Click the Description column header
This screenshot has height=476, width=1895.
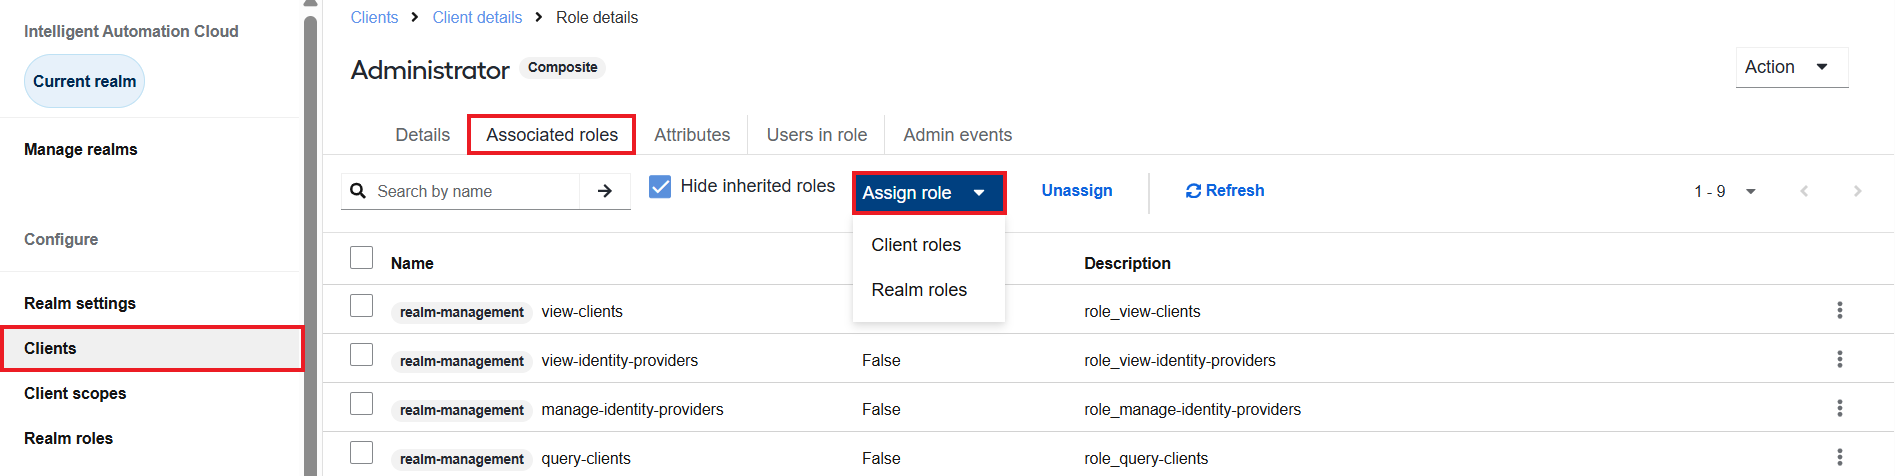click(1127, 263)
